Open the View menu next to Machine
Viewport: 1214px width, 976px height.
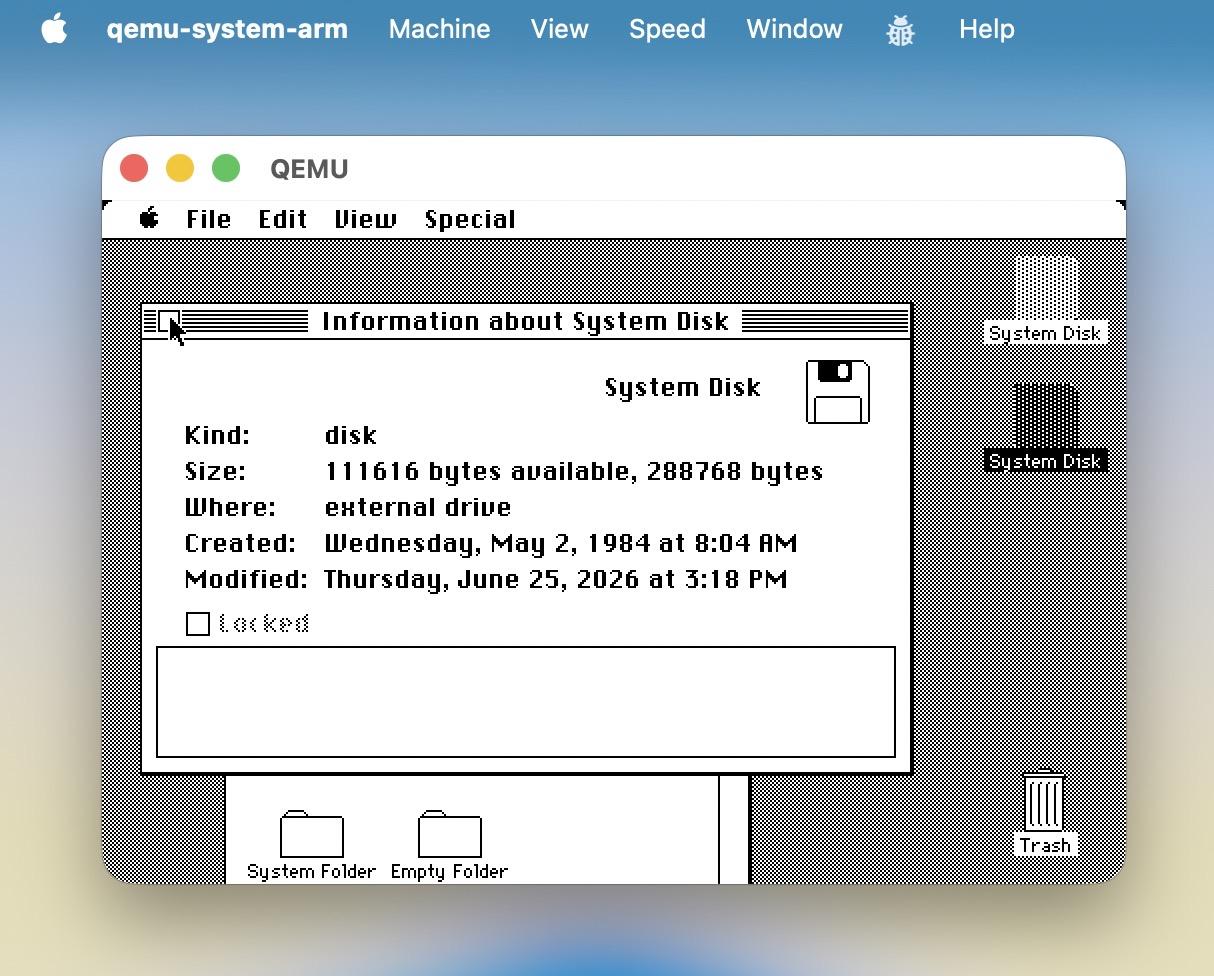(559, 29)
